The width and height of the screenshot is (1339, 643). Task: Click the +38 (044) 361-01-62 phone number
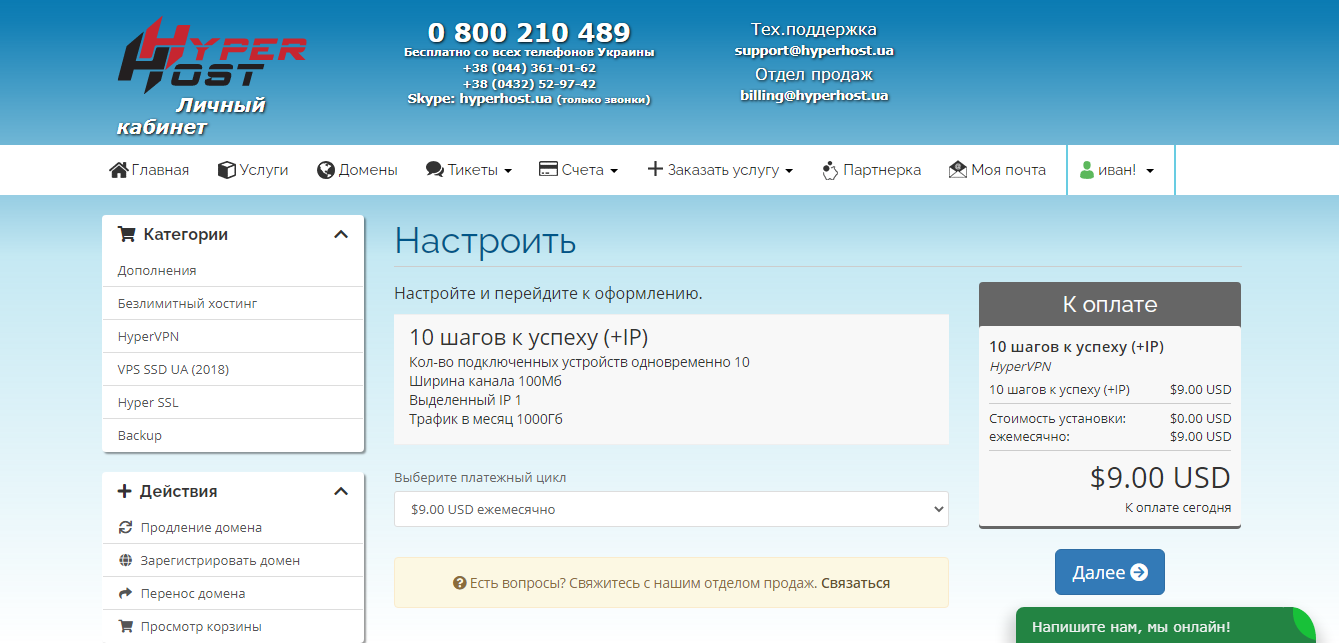(x=529, y=68)
